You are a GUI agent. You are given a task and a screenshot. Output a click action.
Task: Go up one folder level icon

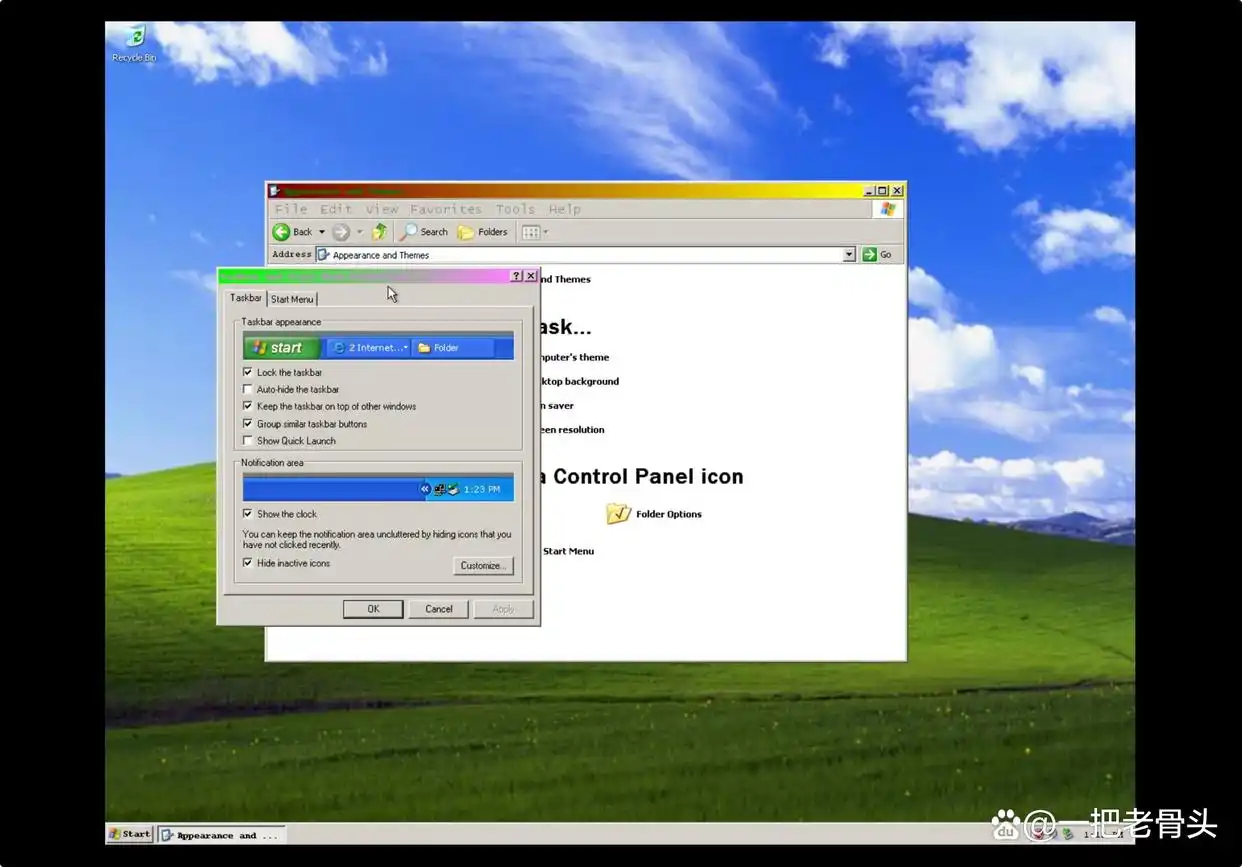(x=379, y=232)
